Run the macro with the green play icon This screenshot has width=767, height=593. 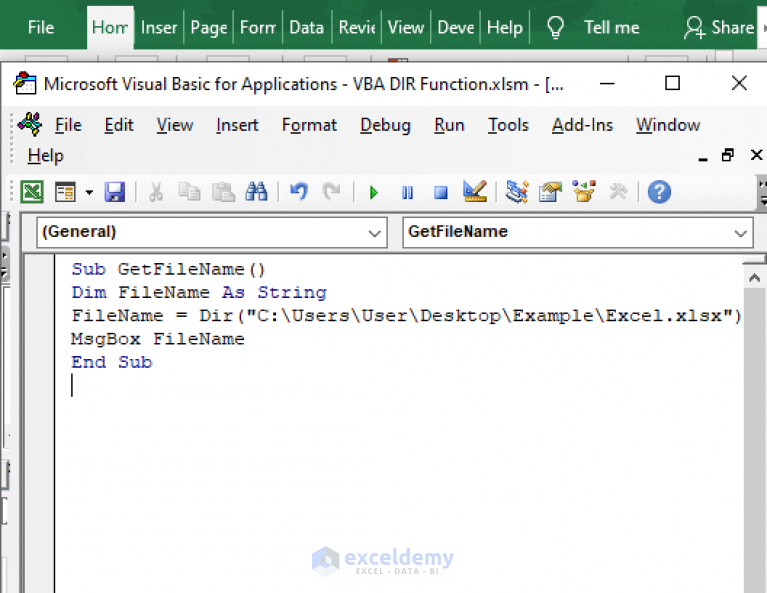pos(374,192)
